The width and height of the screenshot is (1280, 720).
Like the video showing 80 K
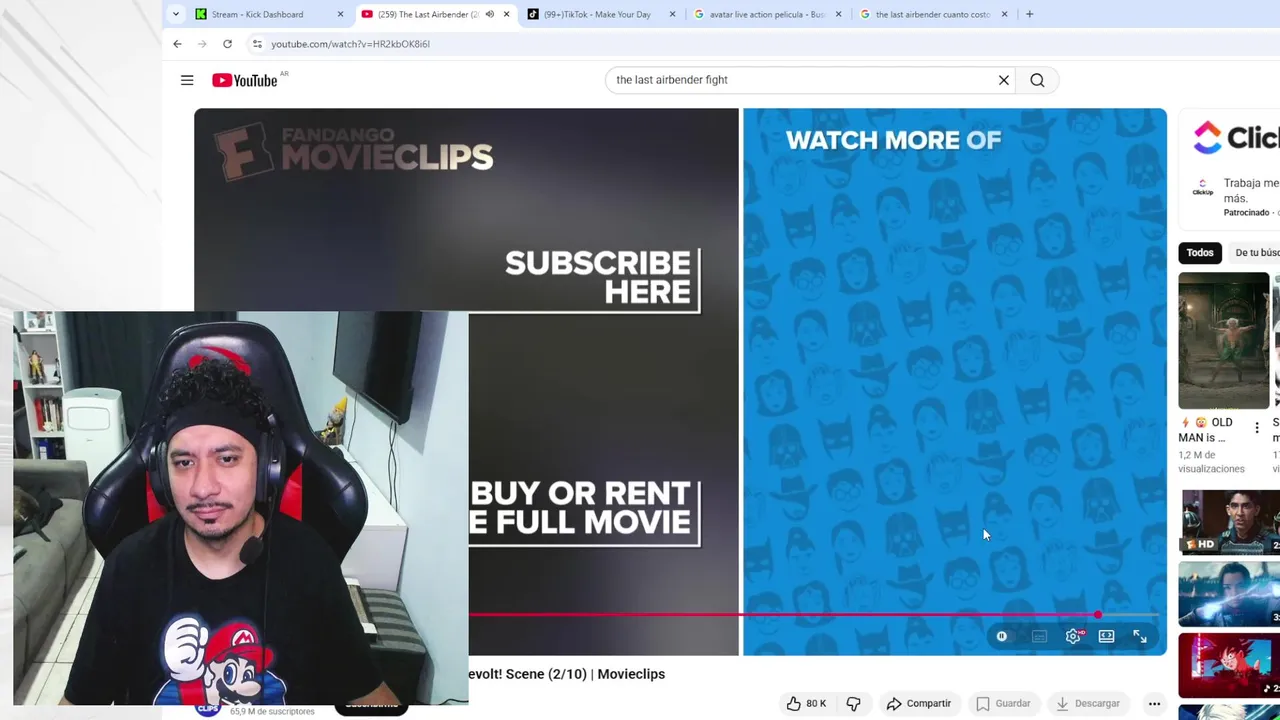tap(806, 703)
